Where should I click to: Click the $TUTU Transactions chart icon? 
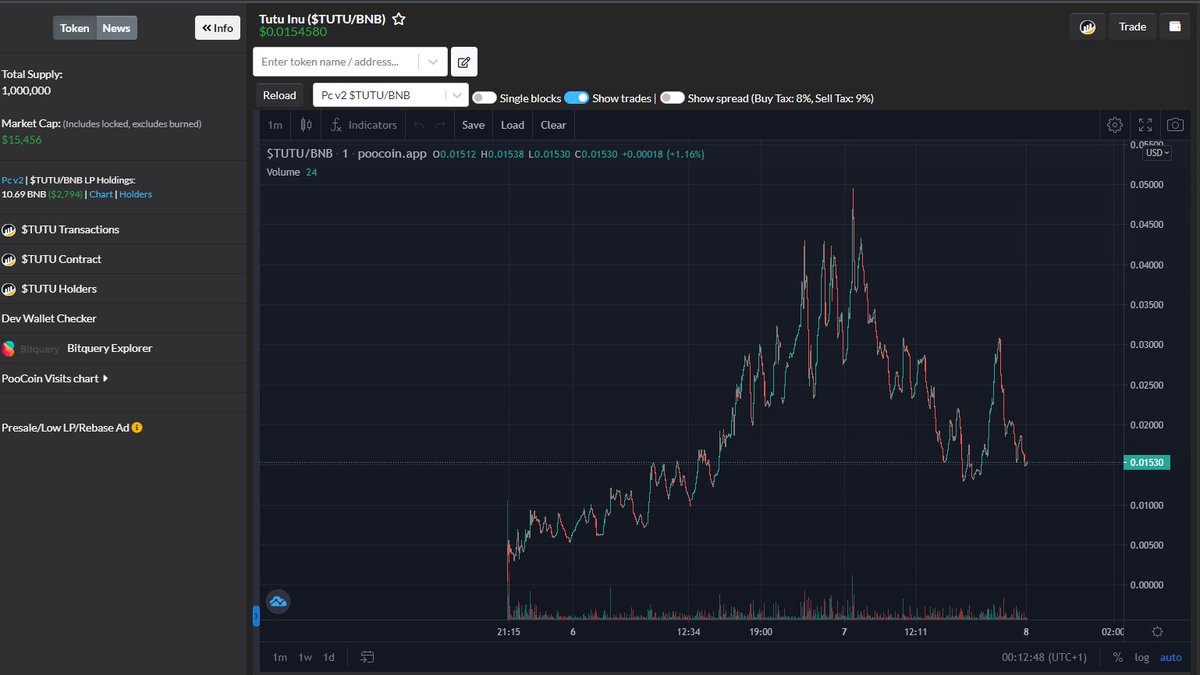click(x=9, y=230)
